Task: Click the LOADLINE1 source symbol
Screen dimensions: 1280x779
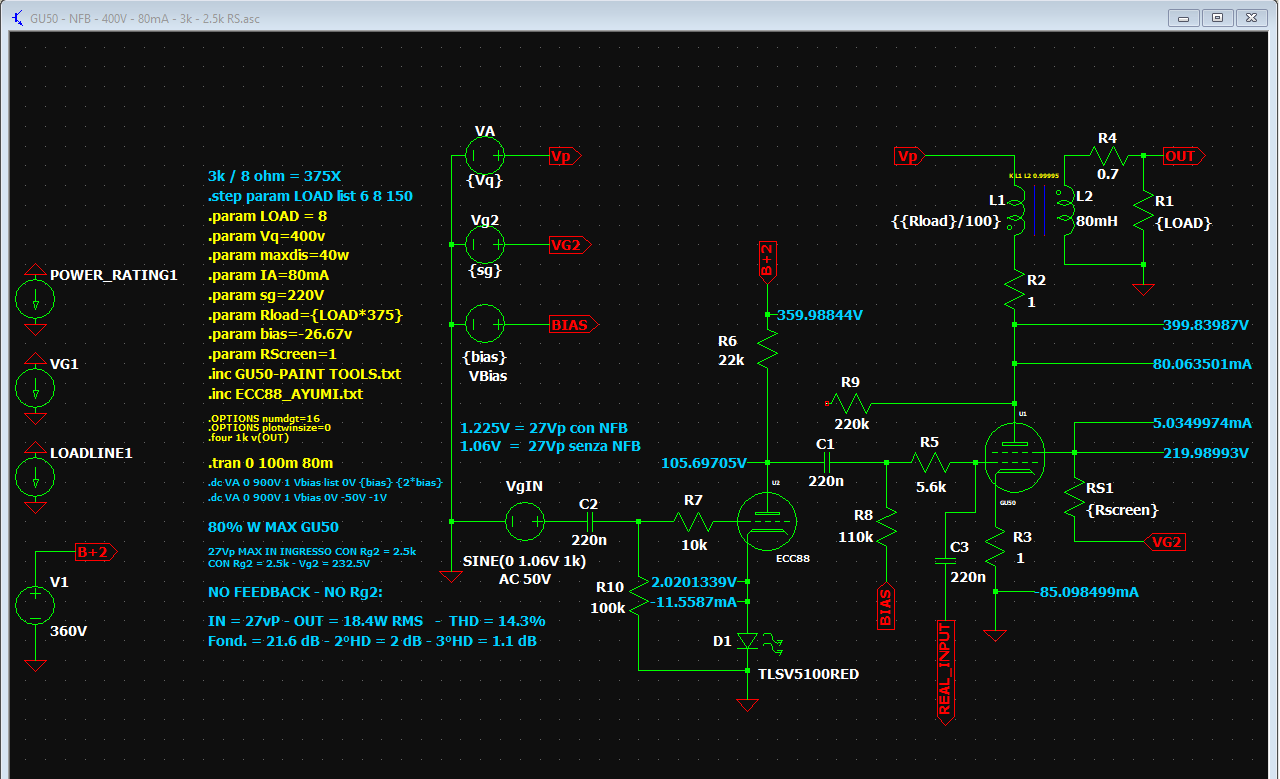Action: tap(36, 478)
